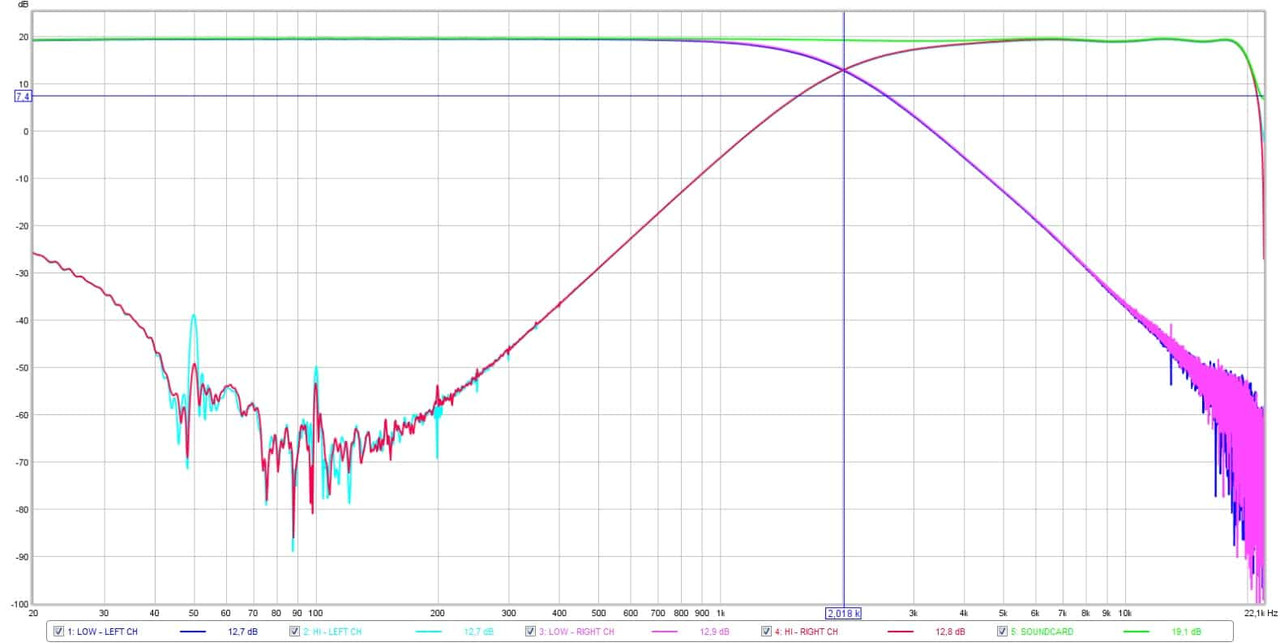Image resolution: width=1280 pixels, height=643 pixels.
Task: Click the 12,9 dB LOW - RIGHT CH readout
Action: tap(714, 632)
